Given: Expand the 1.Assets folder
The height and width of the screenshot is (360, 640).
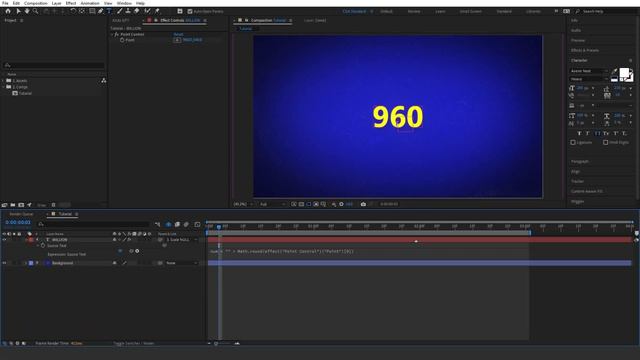Looking at the screenshot, I should [x=4, y=81].
